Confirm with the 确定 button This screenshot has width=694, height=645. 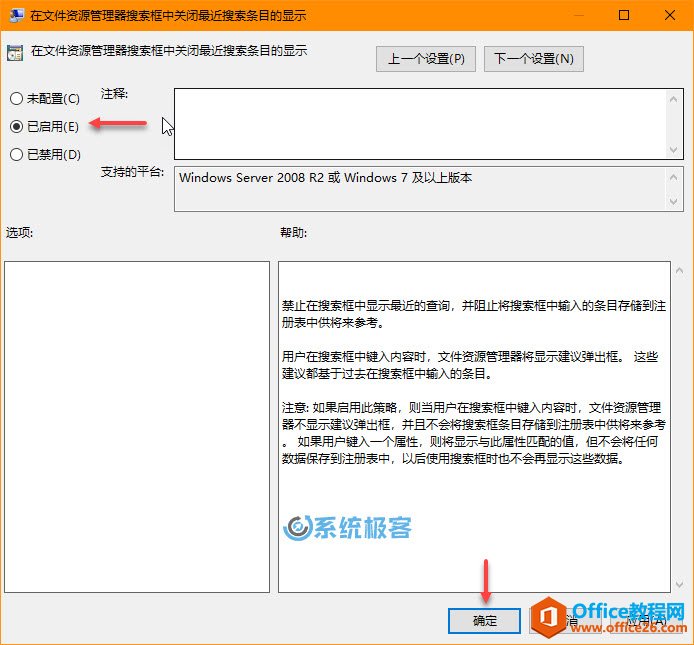click(x=484, y=621)
